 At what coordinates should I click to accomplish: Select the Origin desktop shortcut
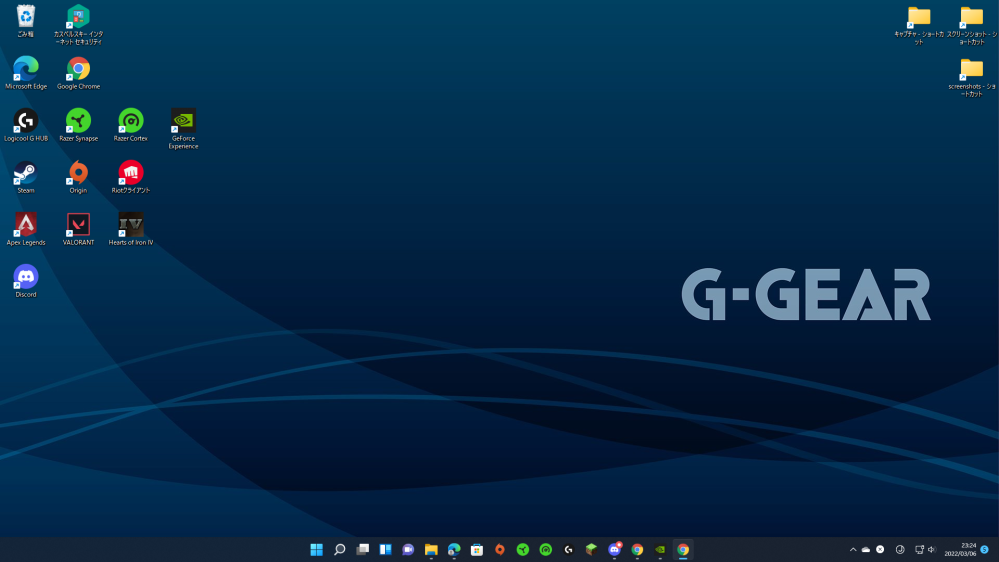(78, 178)
